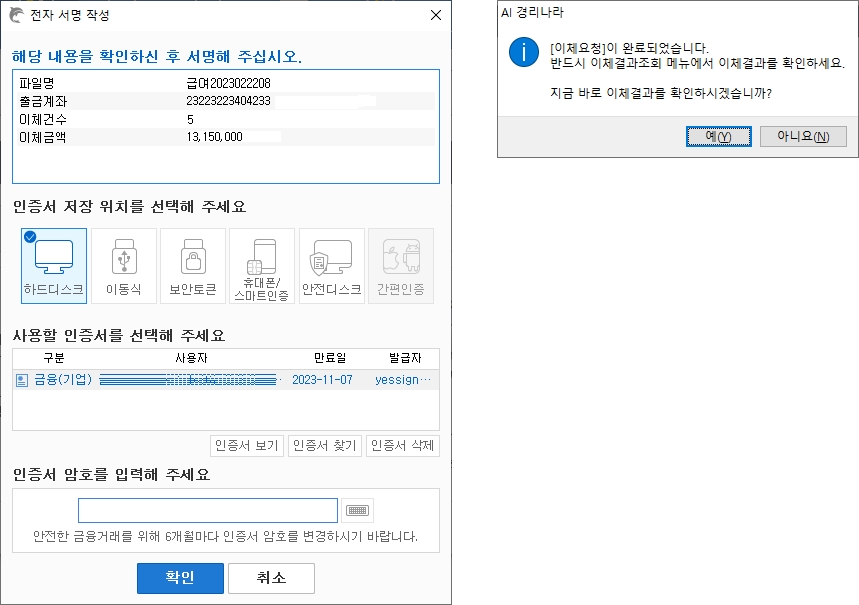This screenshot has height=605, width=859.
Task: Choose the 이동식 USB storage icon
Action: (124, 266)
